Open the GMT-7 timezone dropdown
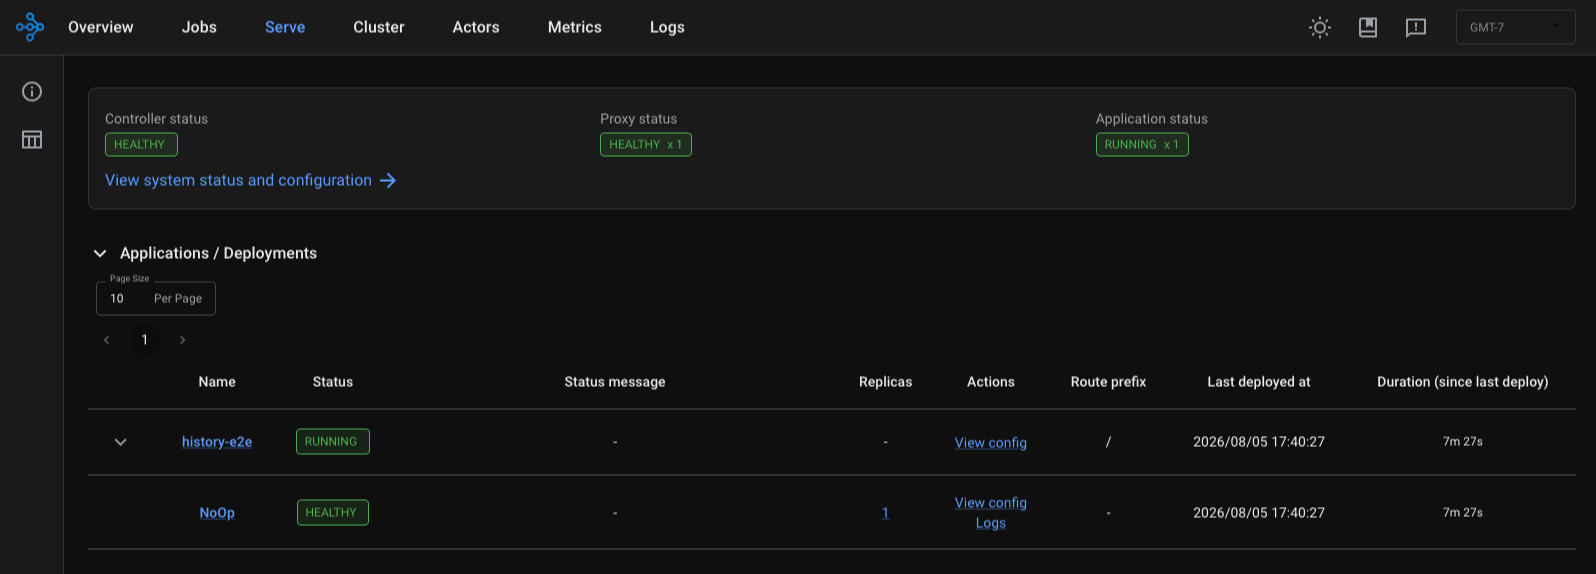The height and width of the screenshot is (574, 1596). click(1515, 27)
